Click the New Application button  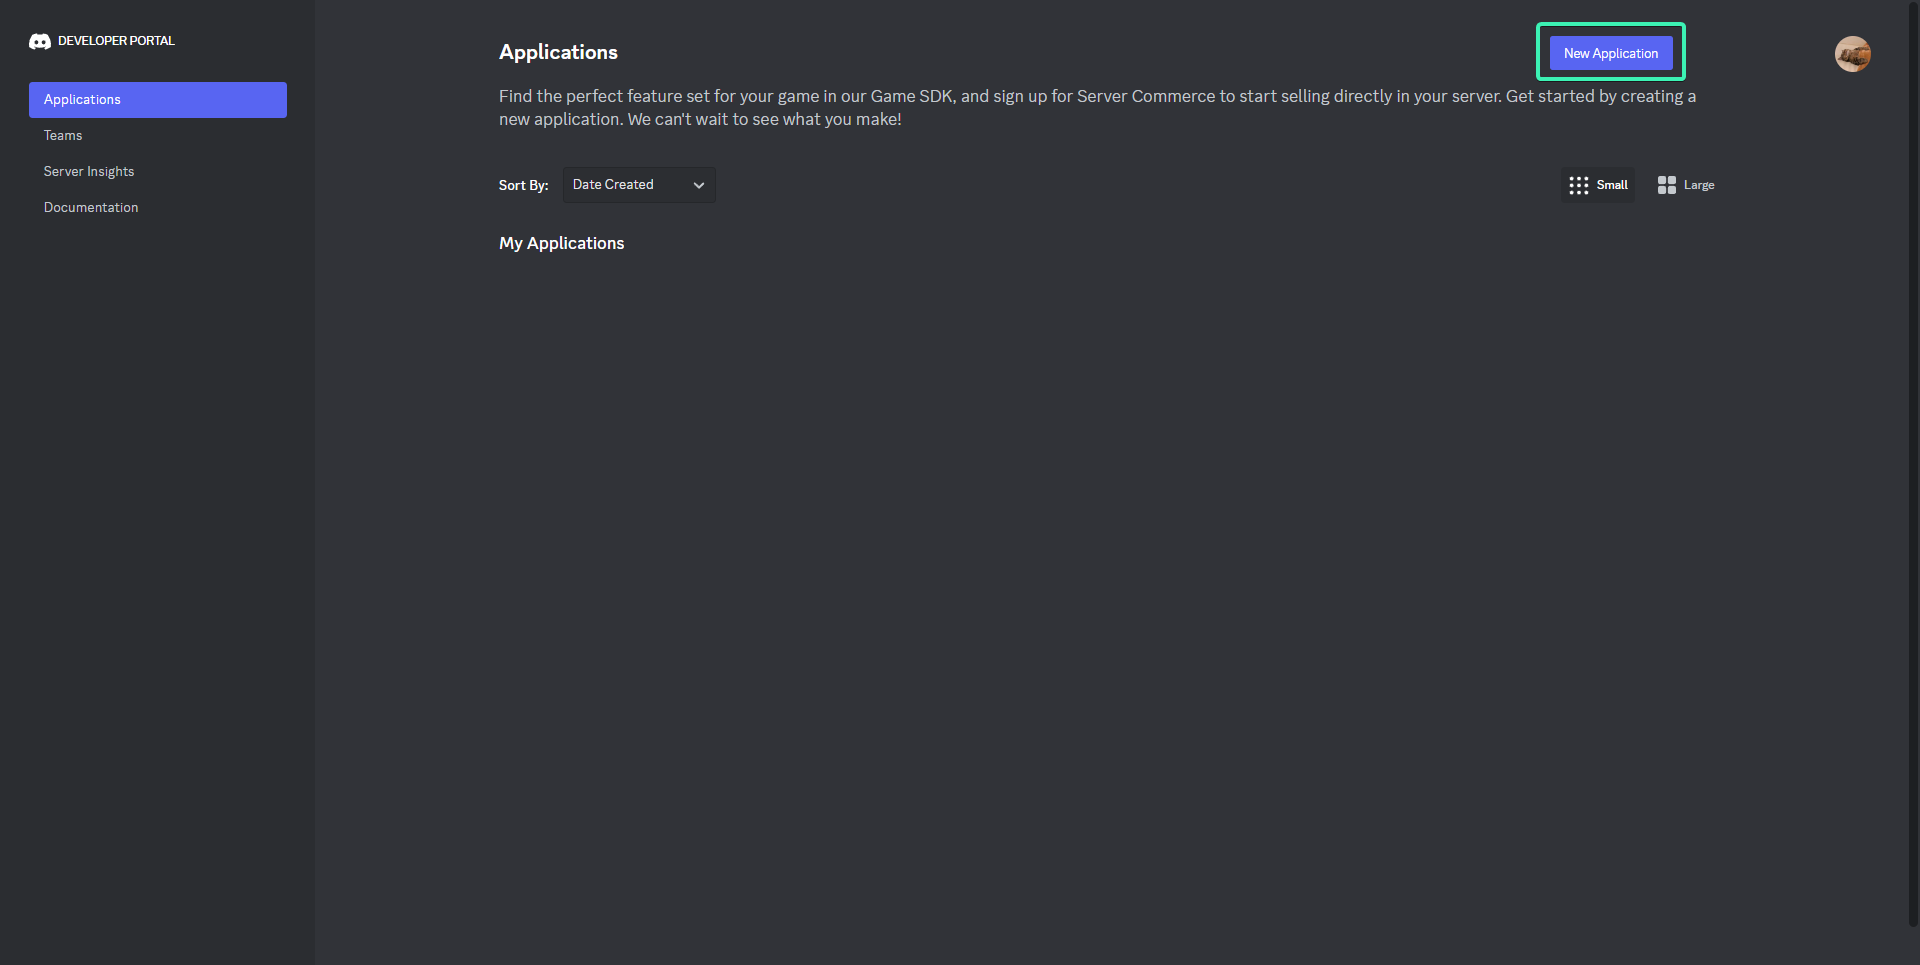tap(1611, 52)
